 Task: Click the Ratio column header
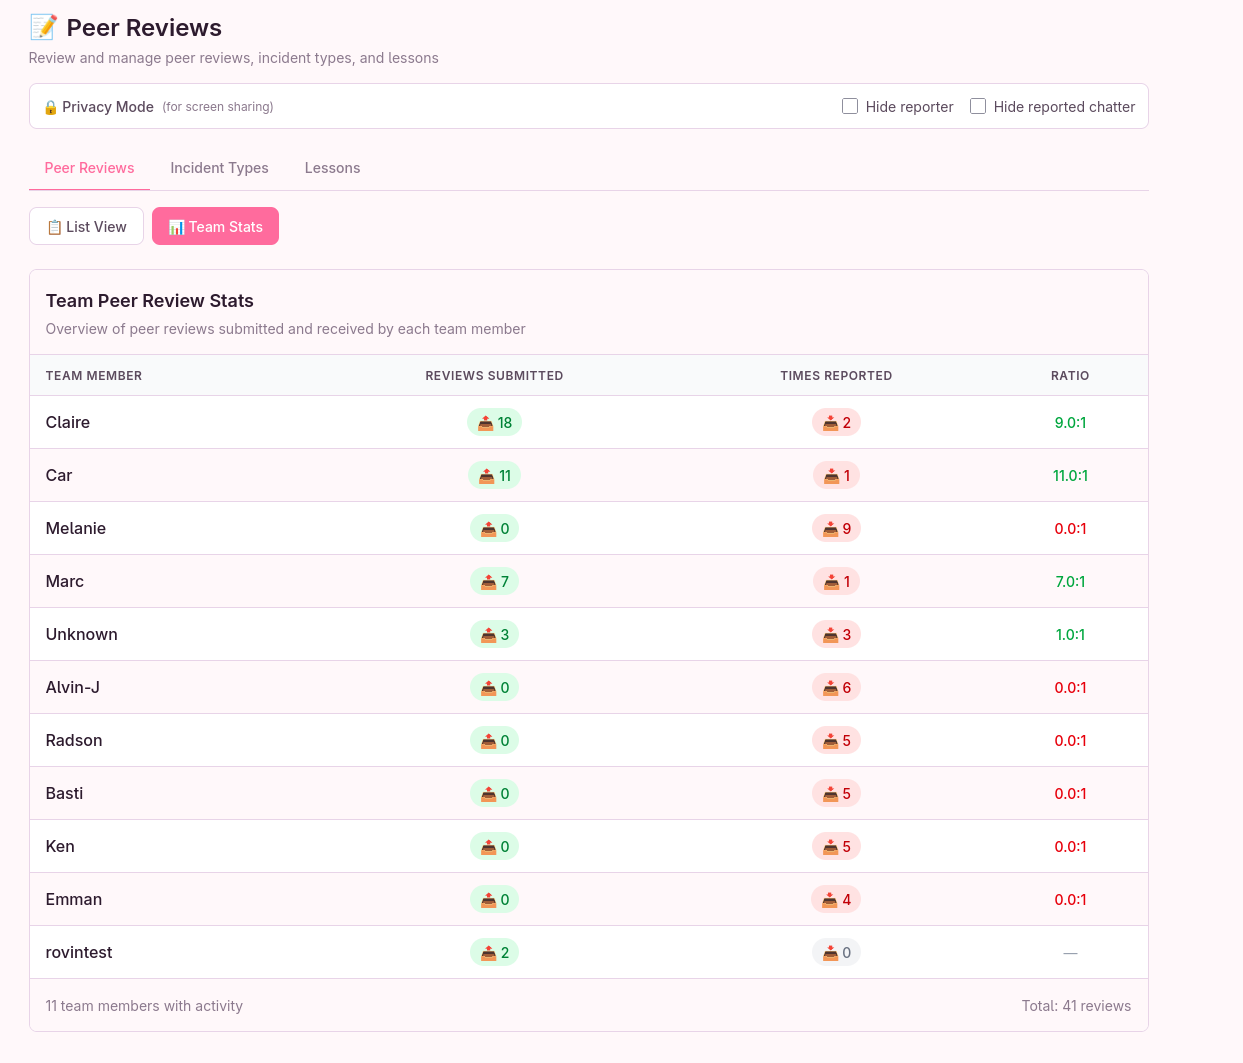click(x=1069, y=376)
